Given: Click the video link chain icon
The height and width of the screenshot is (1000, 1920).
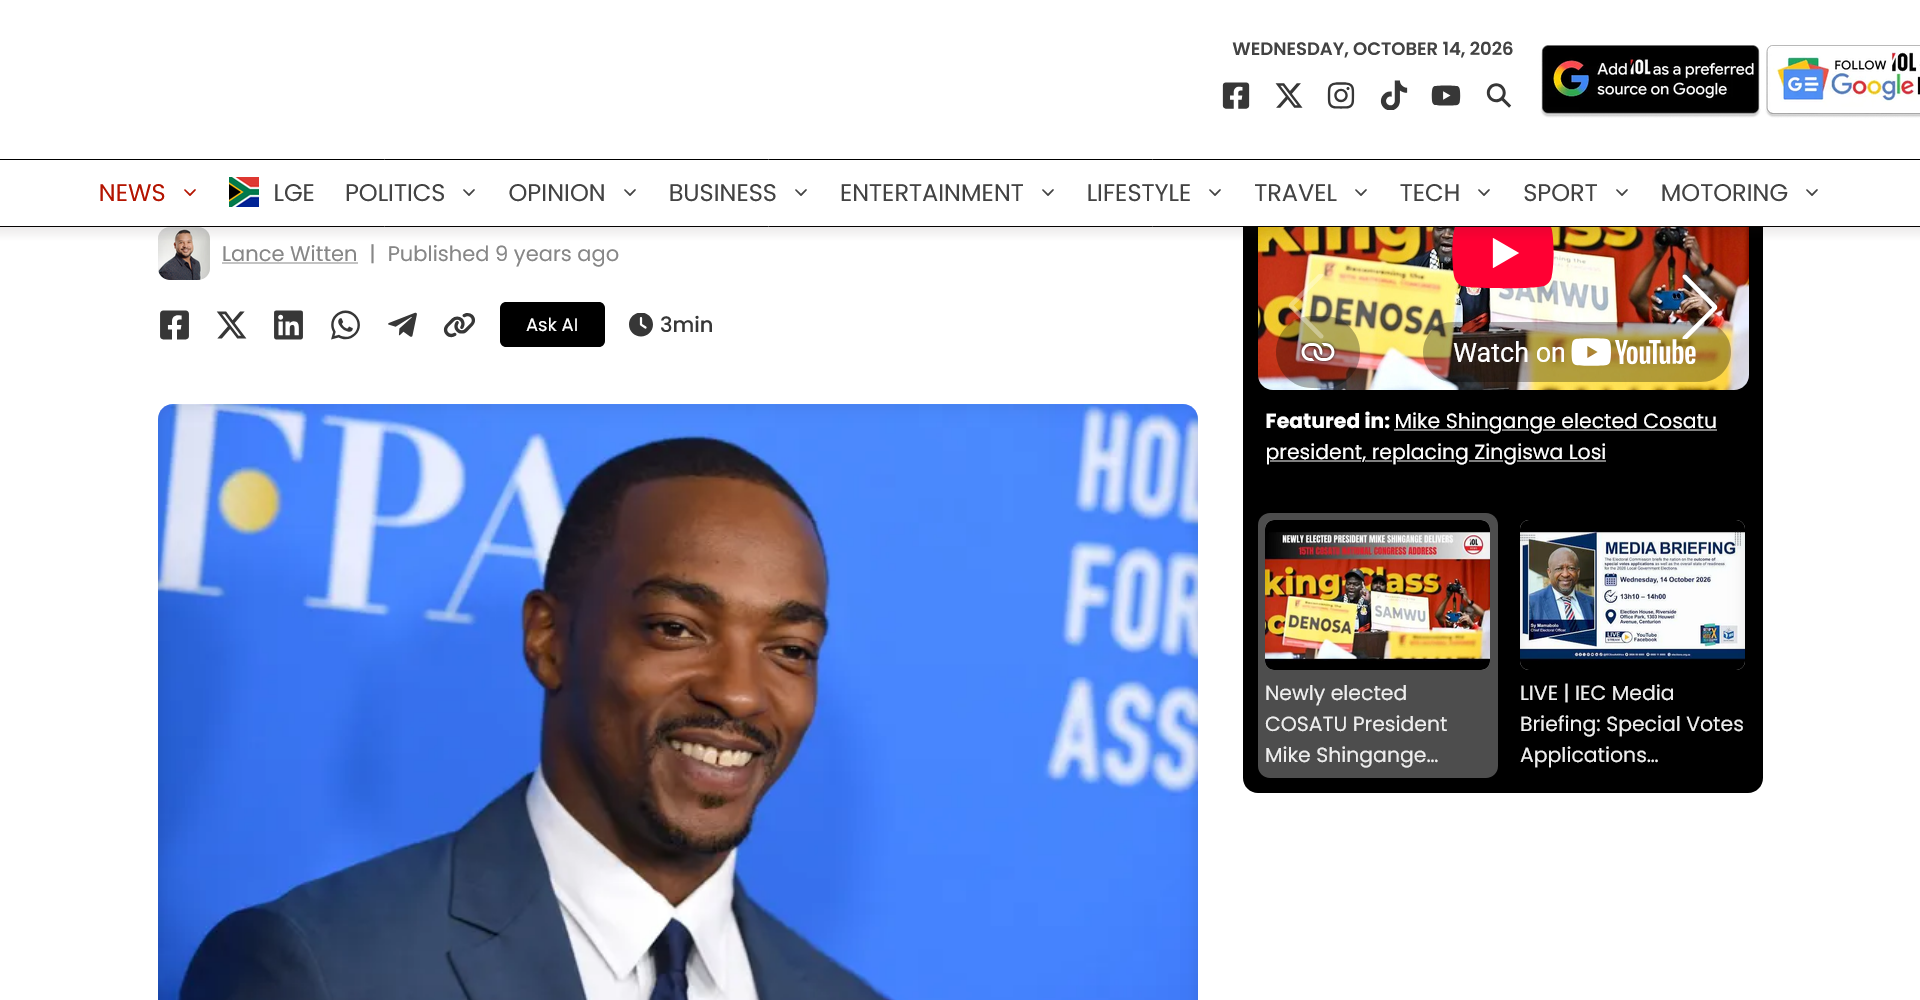Looking at the screenshot, I should 1317,352.
